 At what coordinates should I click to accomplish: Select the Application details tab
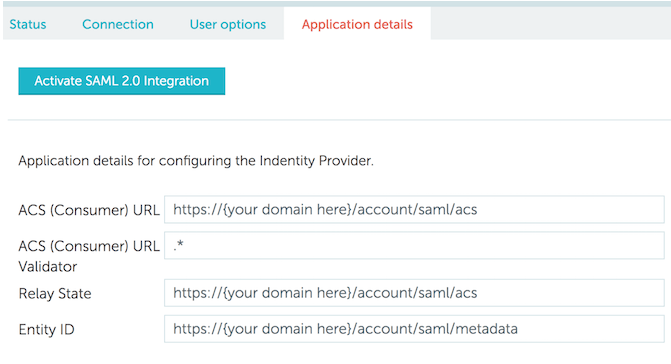point(357,24)
